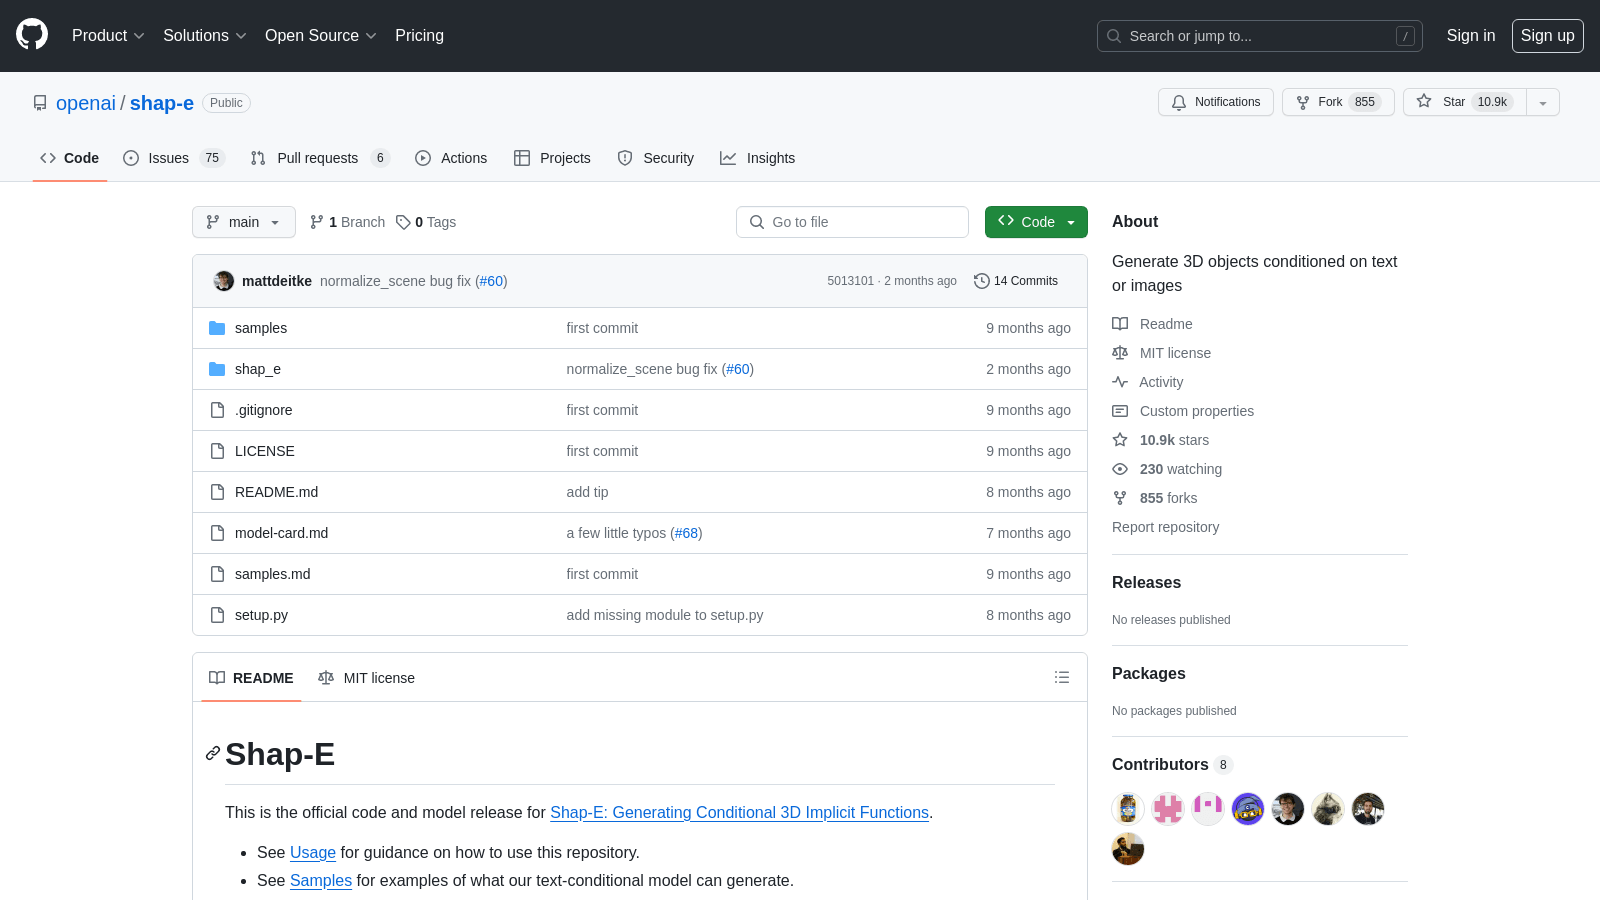
Task: Switch to the Actions tab
Action: [451, 158]
